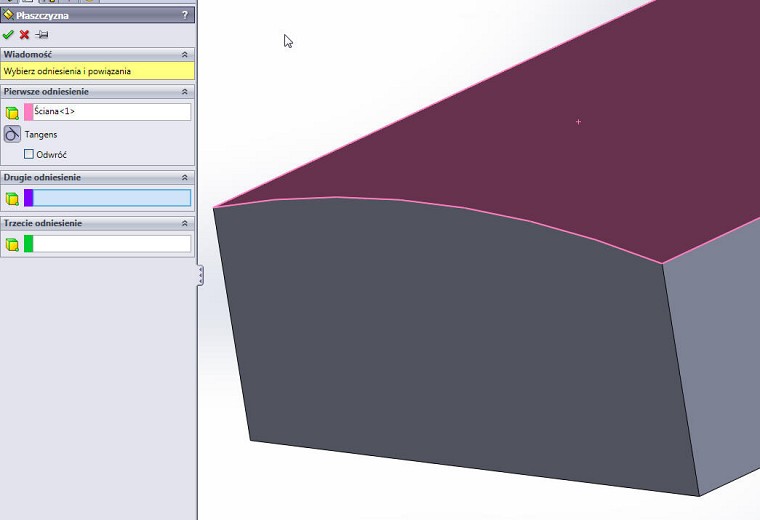Click the third reference cube icon
Screen dimensions: 760x520
(12, 244)
